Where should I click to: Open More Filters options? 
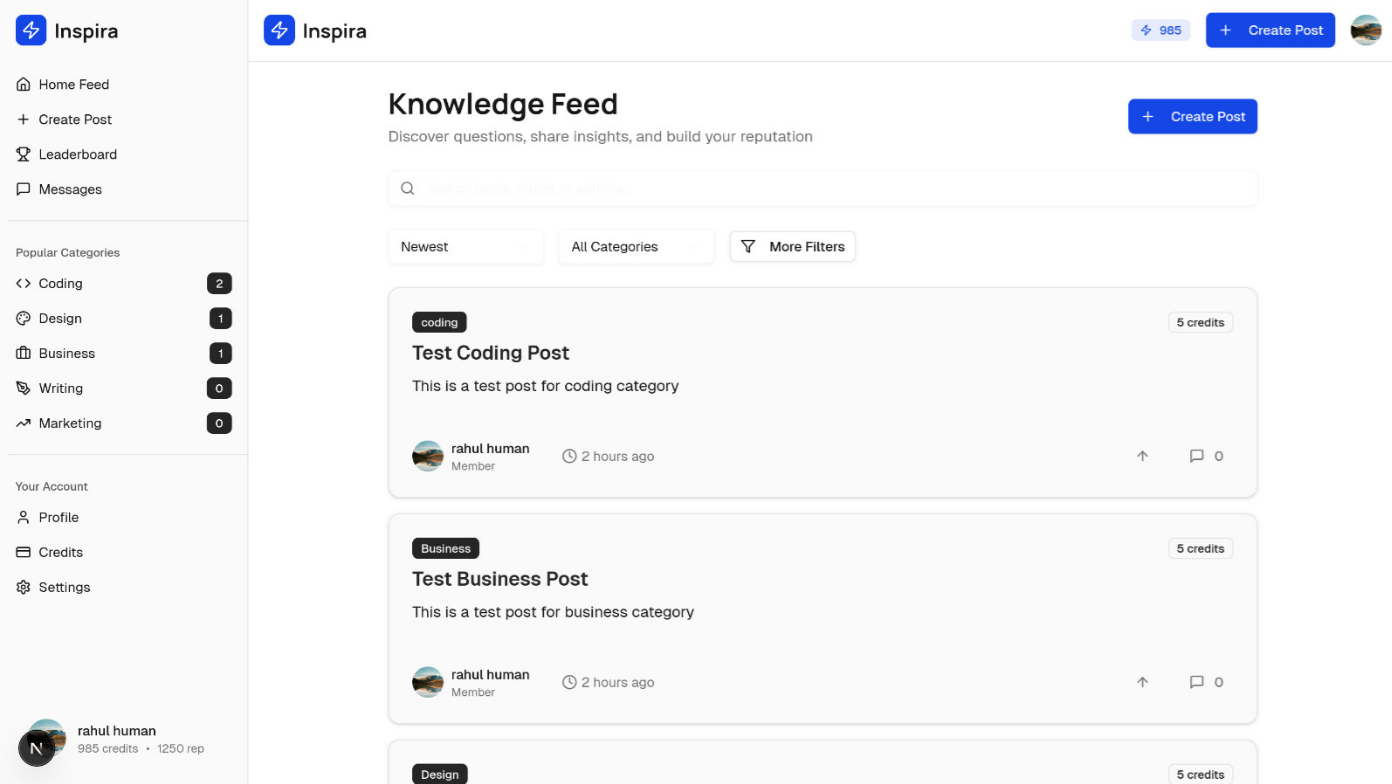tap(792, 247)
